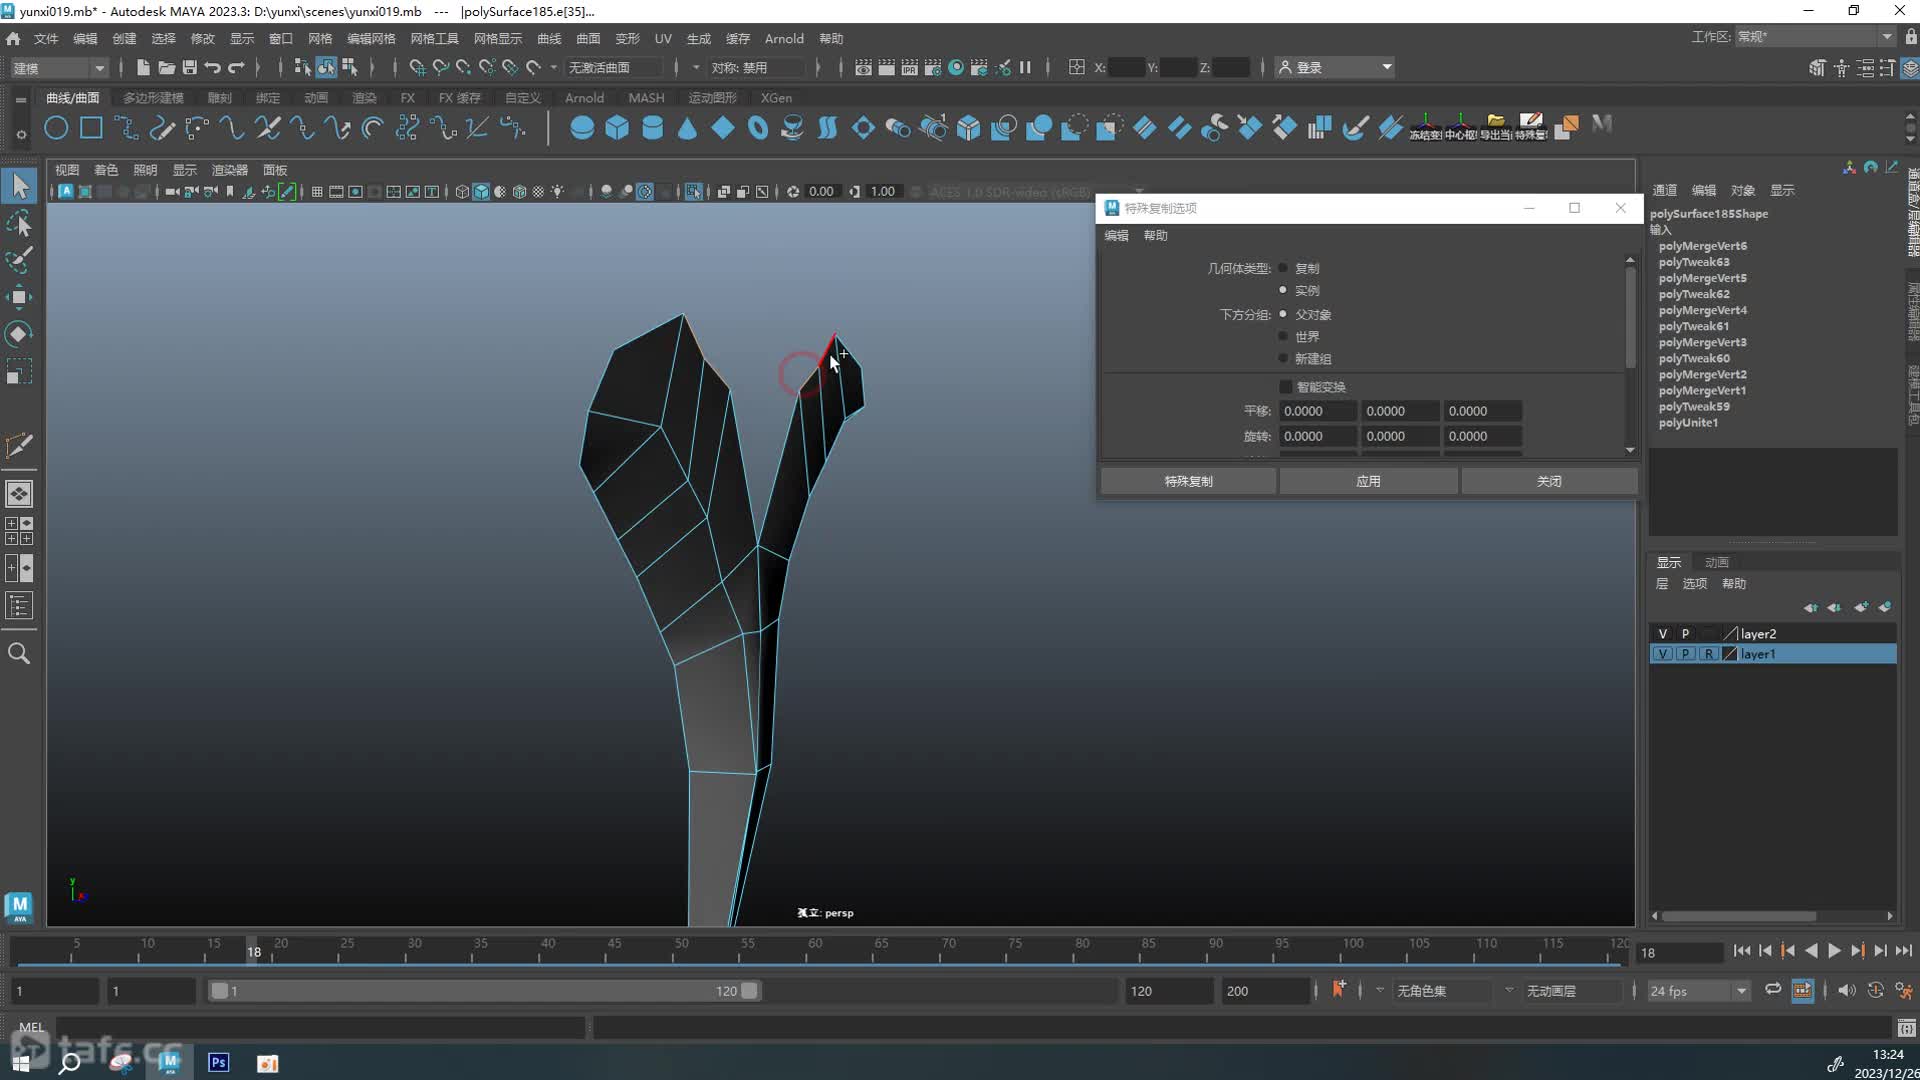Viewport: 1920px width, 1080px height.
Task: Open the 无动画层 animation layer dropdown
Action: 1570,991
